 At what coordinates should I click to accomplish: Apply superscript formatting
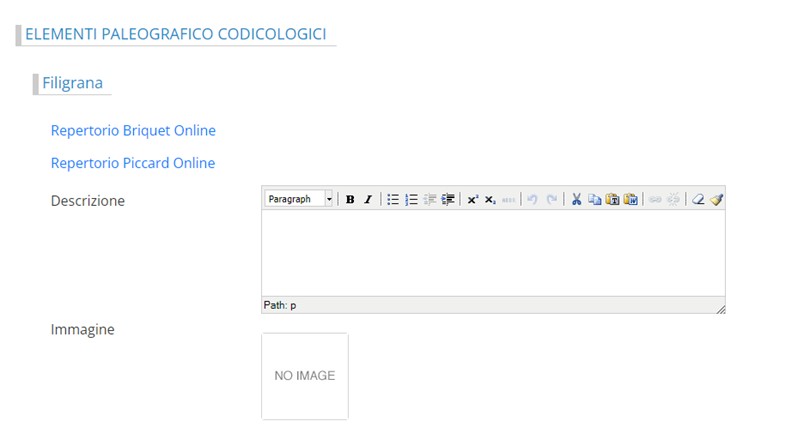click(x=472, y=200)
